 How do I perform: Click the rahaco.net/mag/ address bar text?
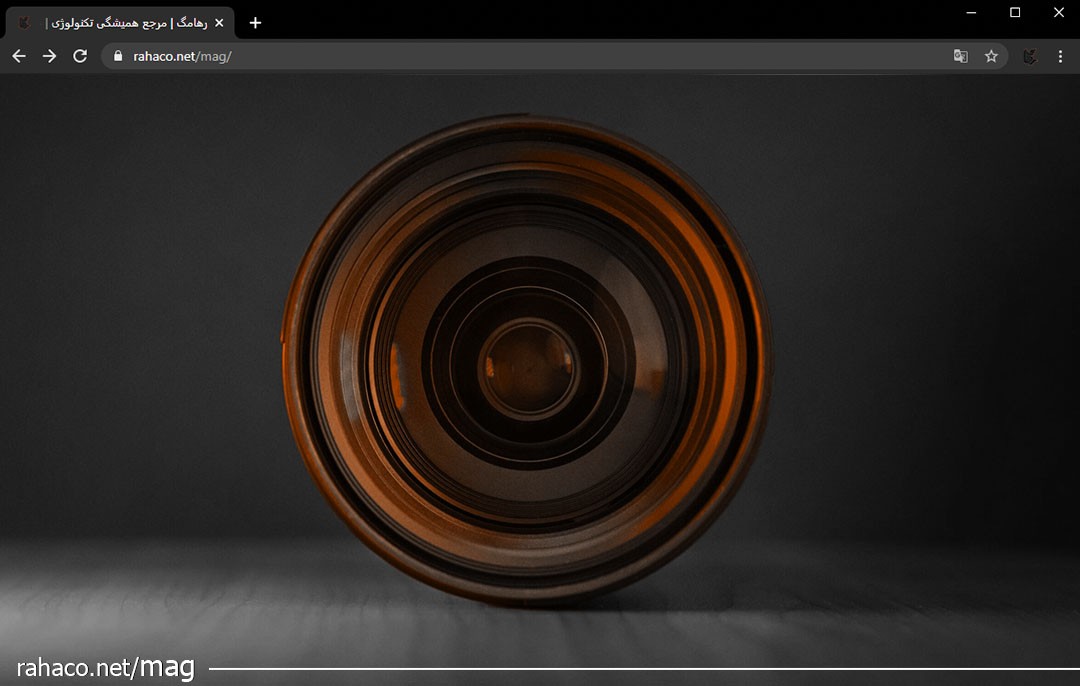click(182, 57)
